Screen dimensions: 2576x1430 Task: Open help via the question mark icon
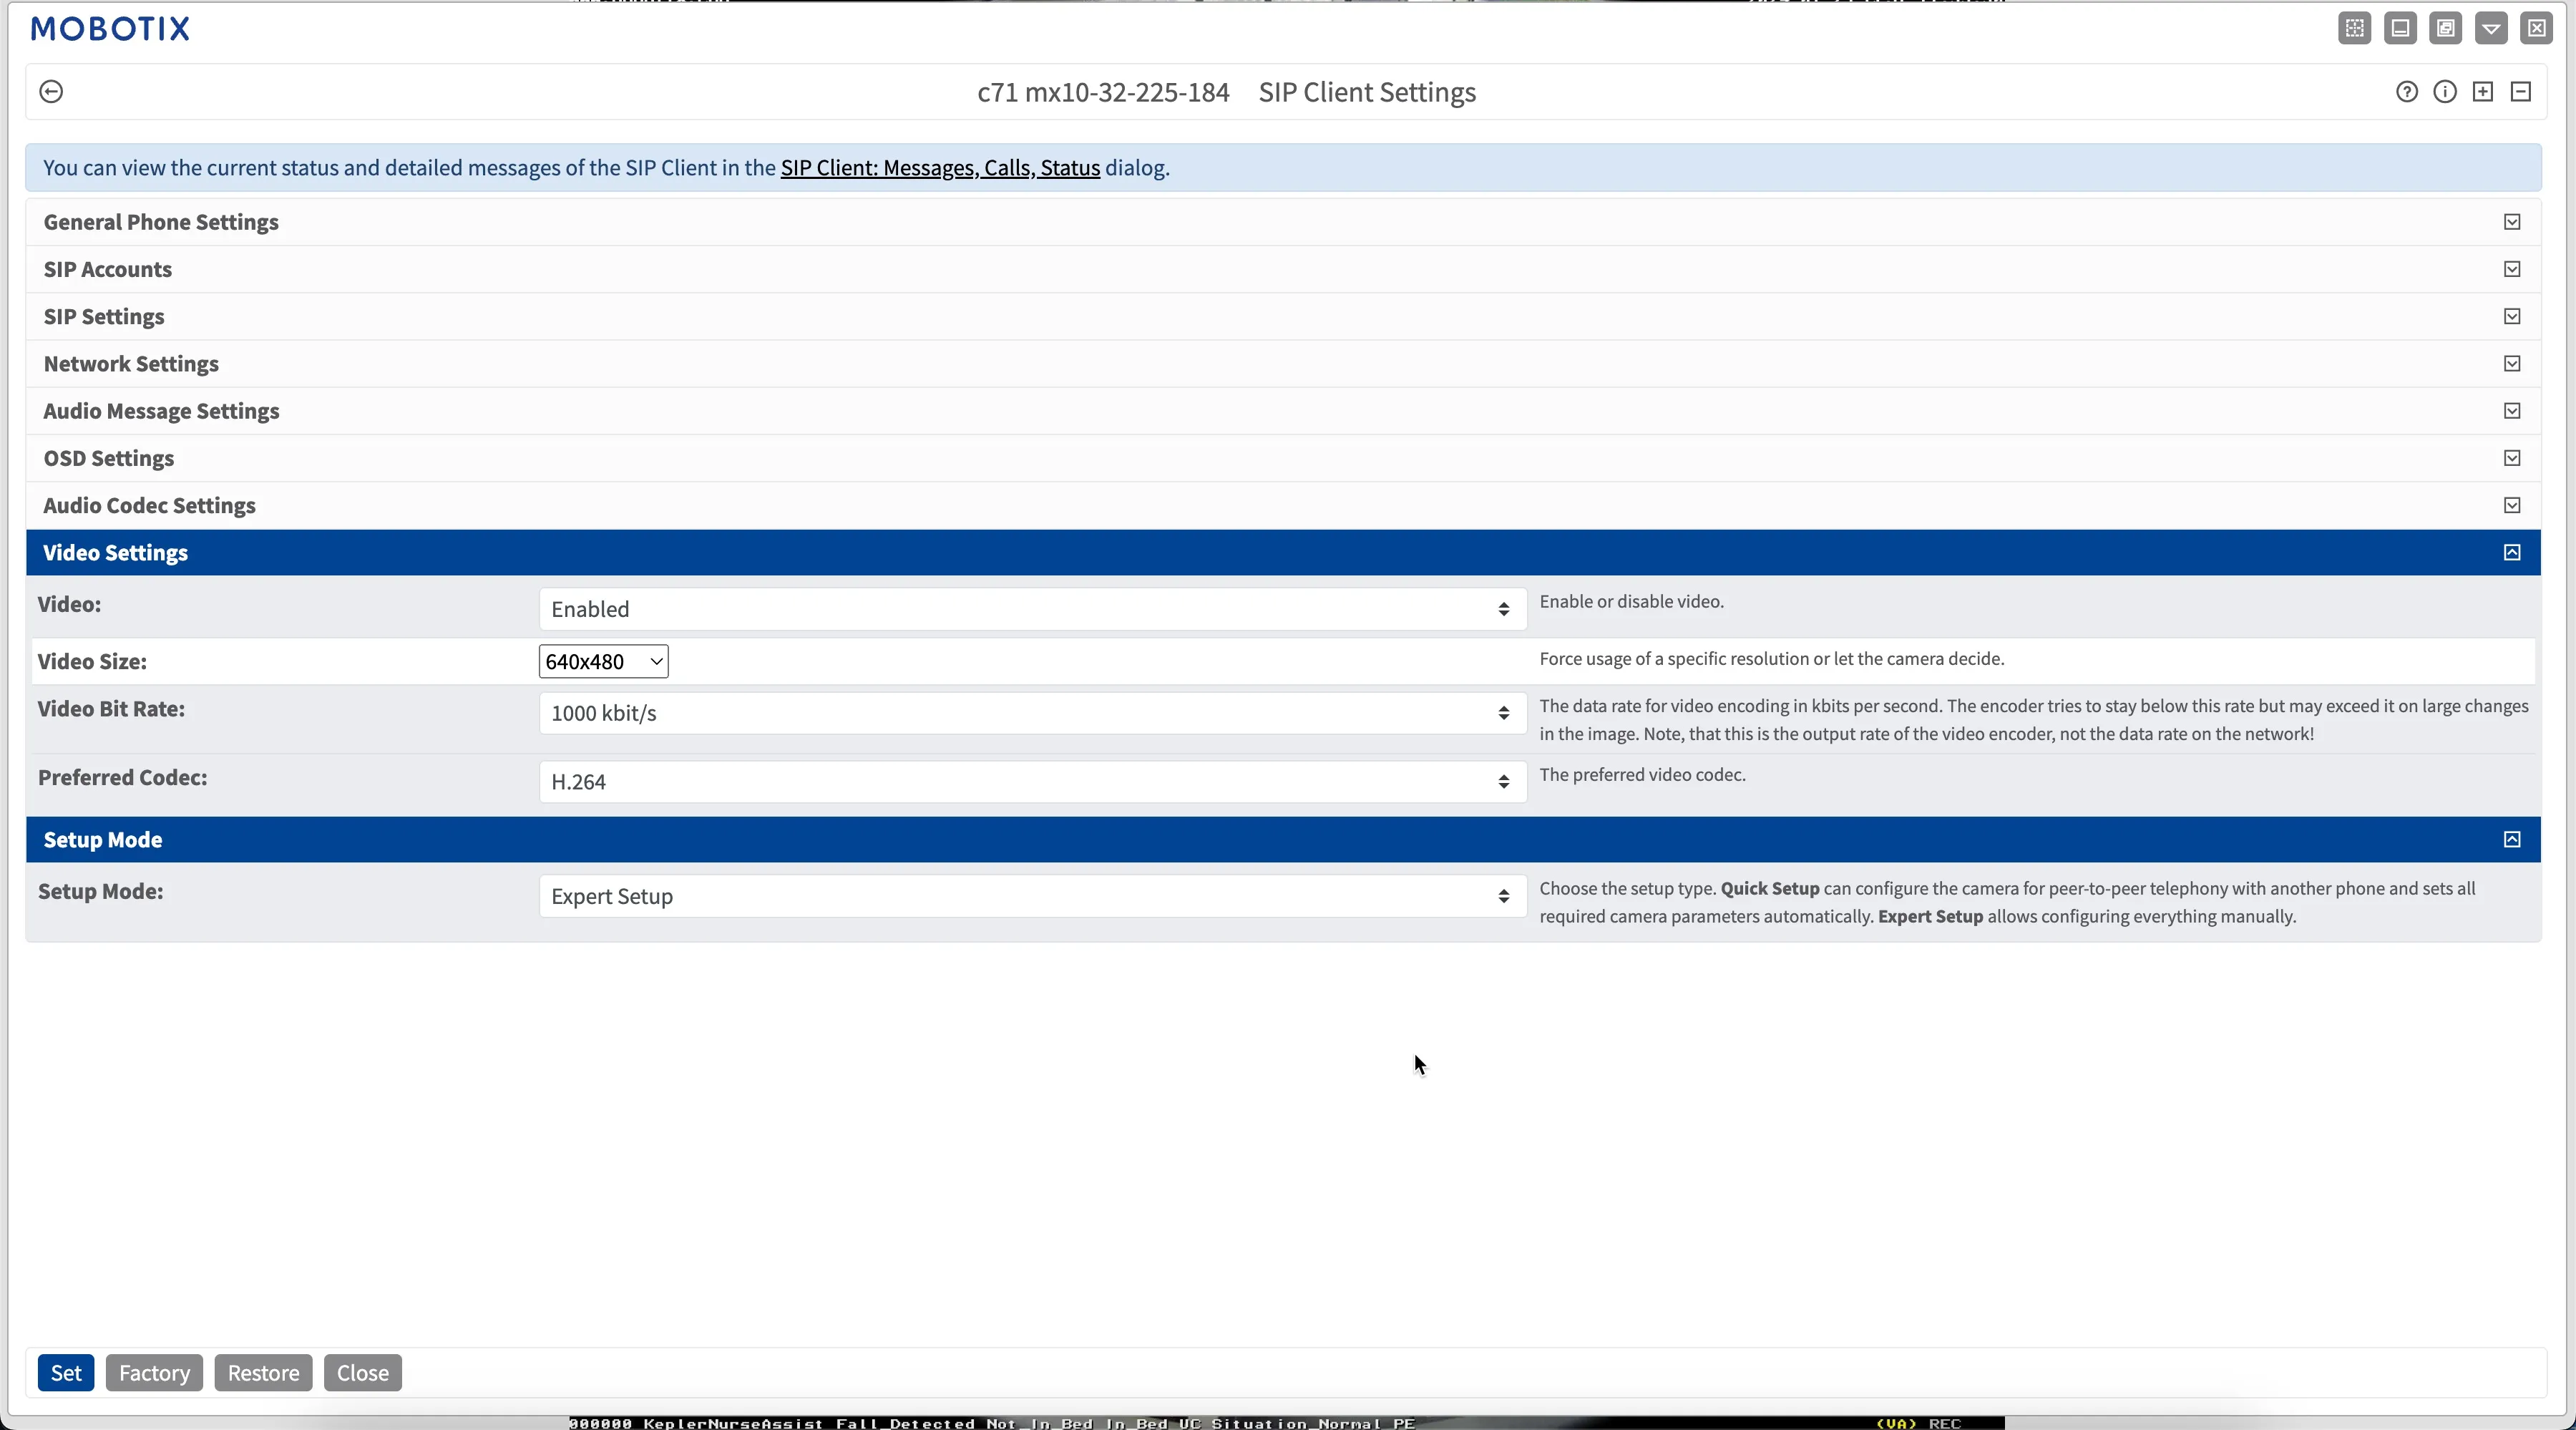pyautogui.click(x=2407, y=92)
